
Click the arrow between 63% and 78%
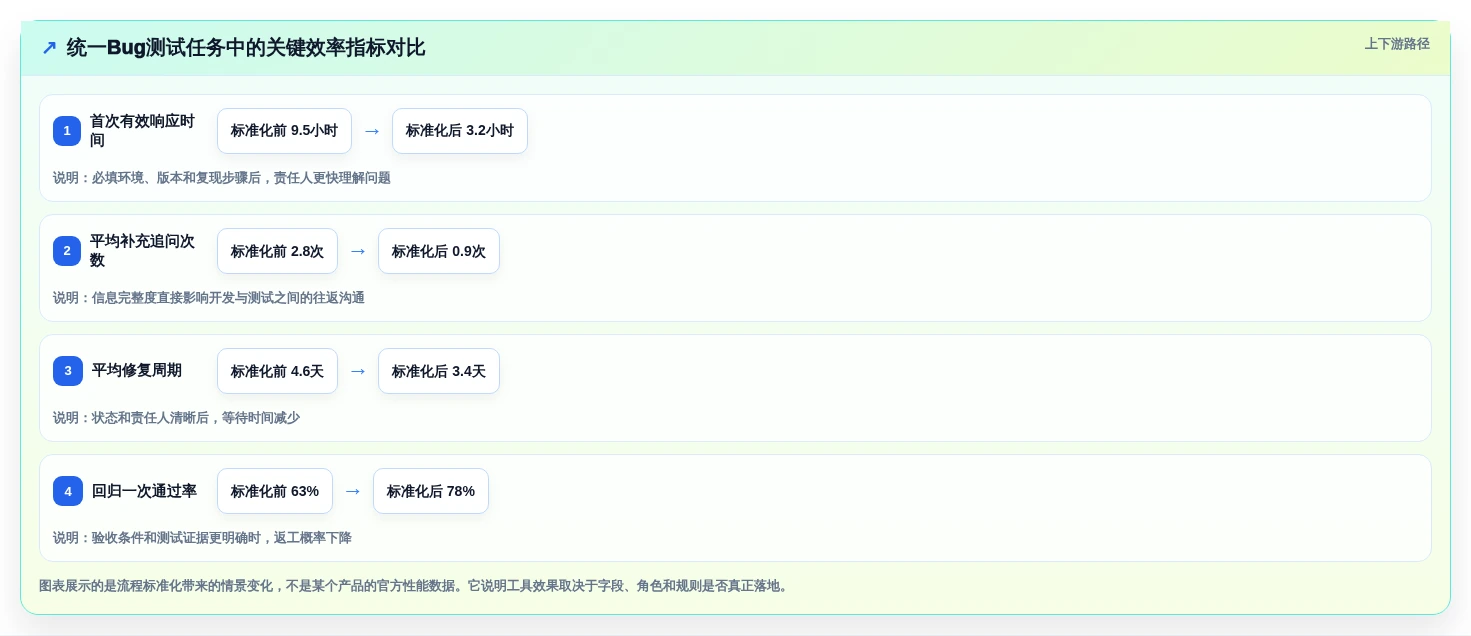[x=353, y=491]
